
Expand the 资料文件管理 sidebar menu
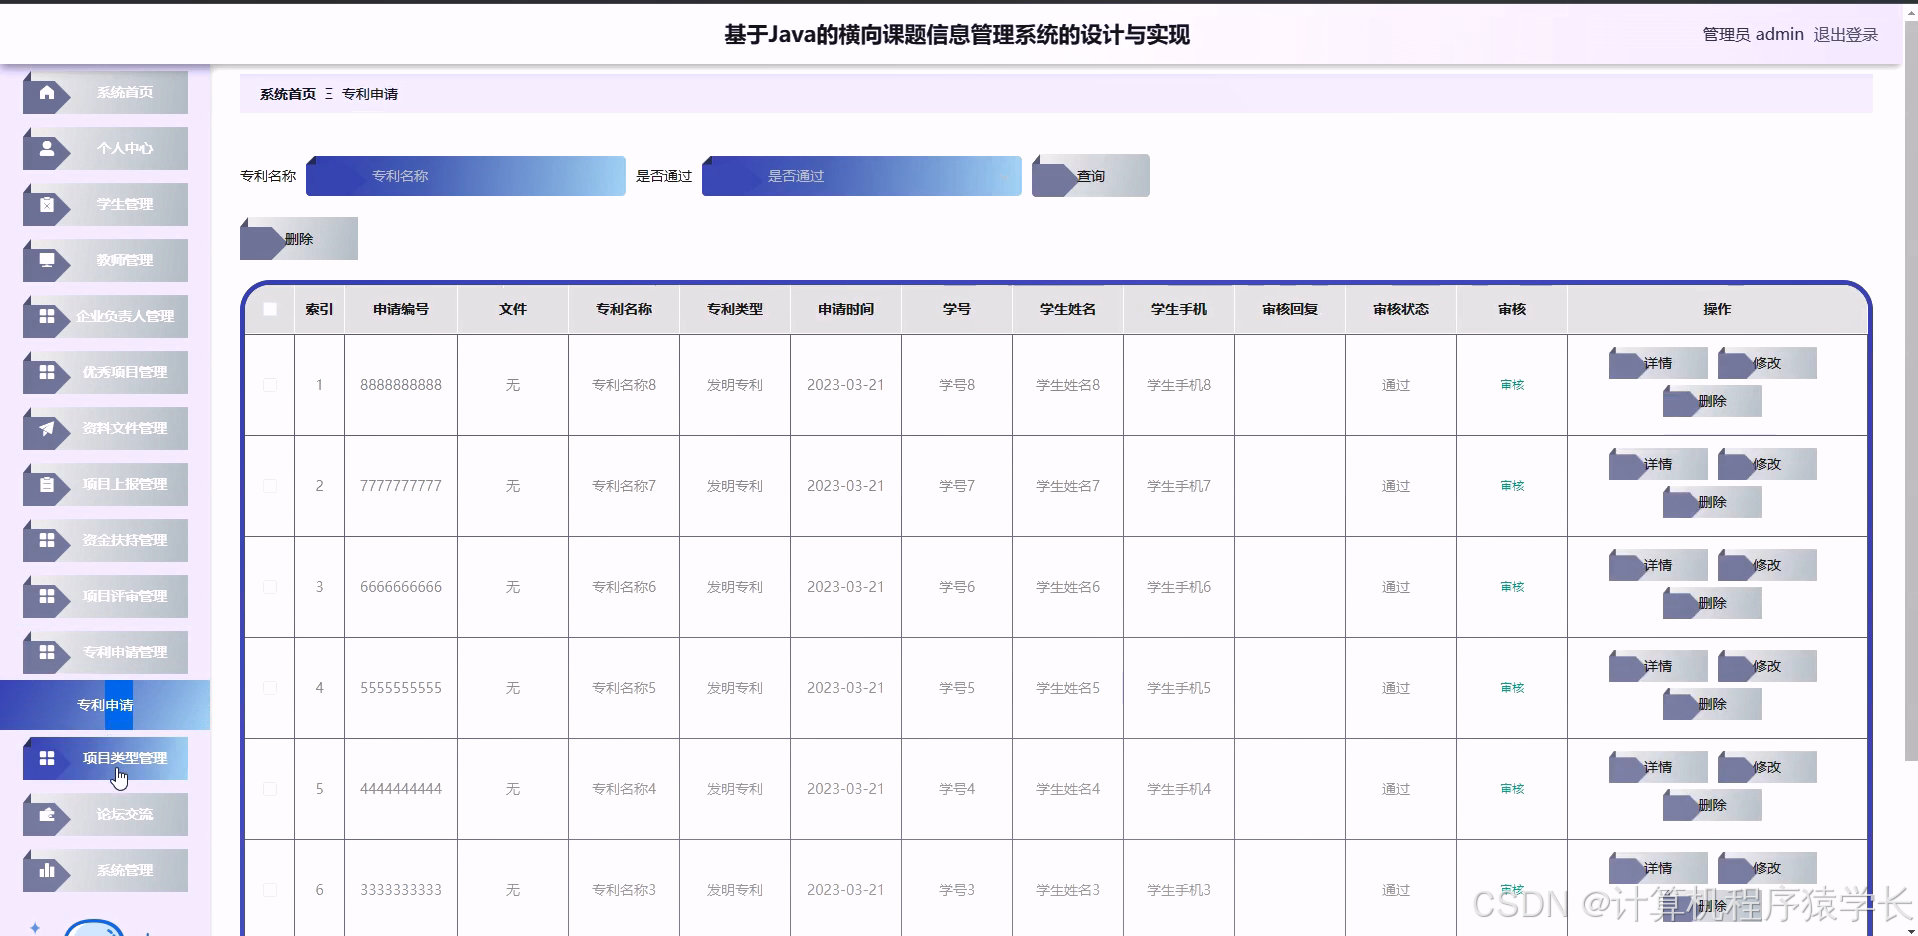(x=105, y=428)
